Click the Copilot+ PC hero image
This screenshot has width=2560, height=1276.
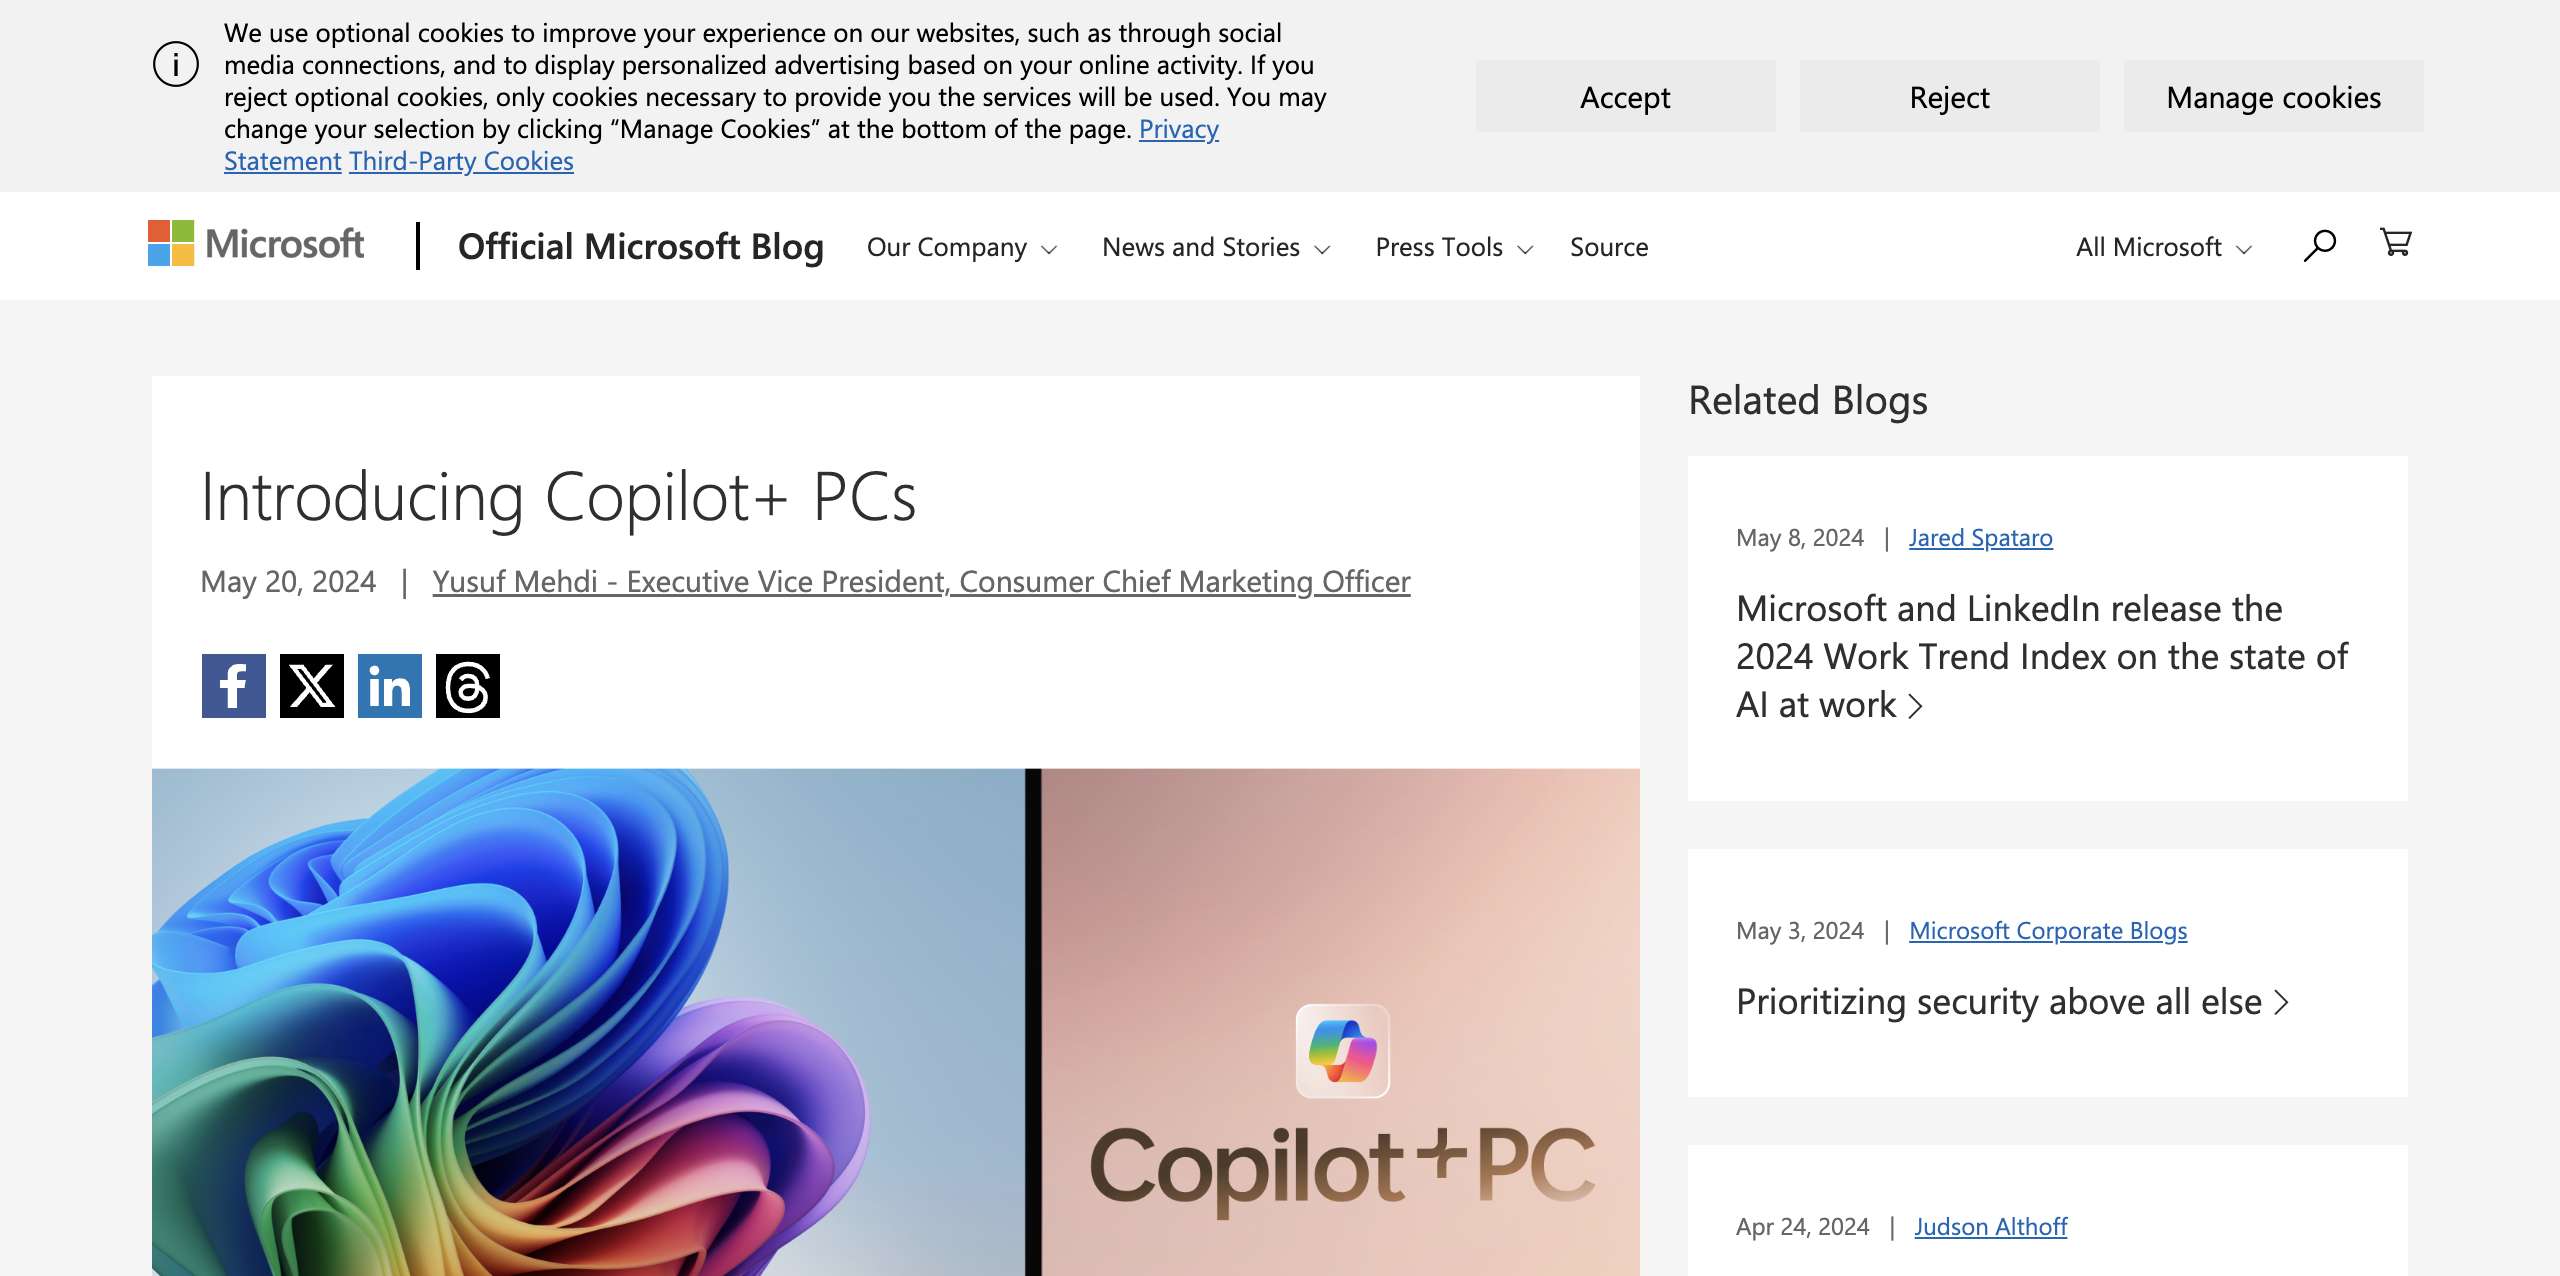tap(895, 1020)
